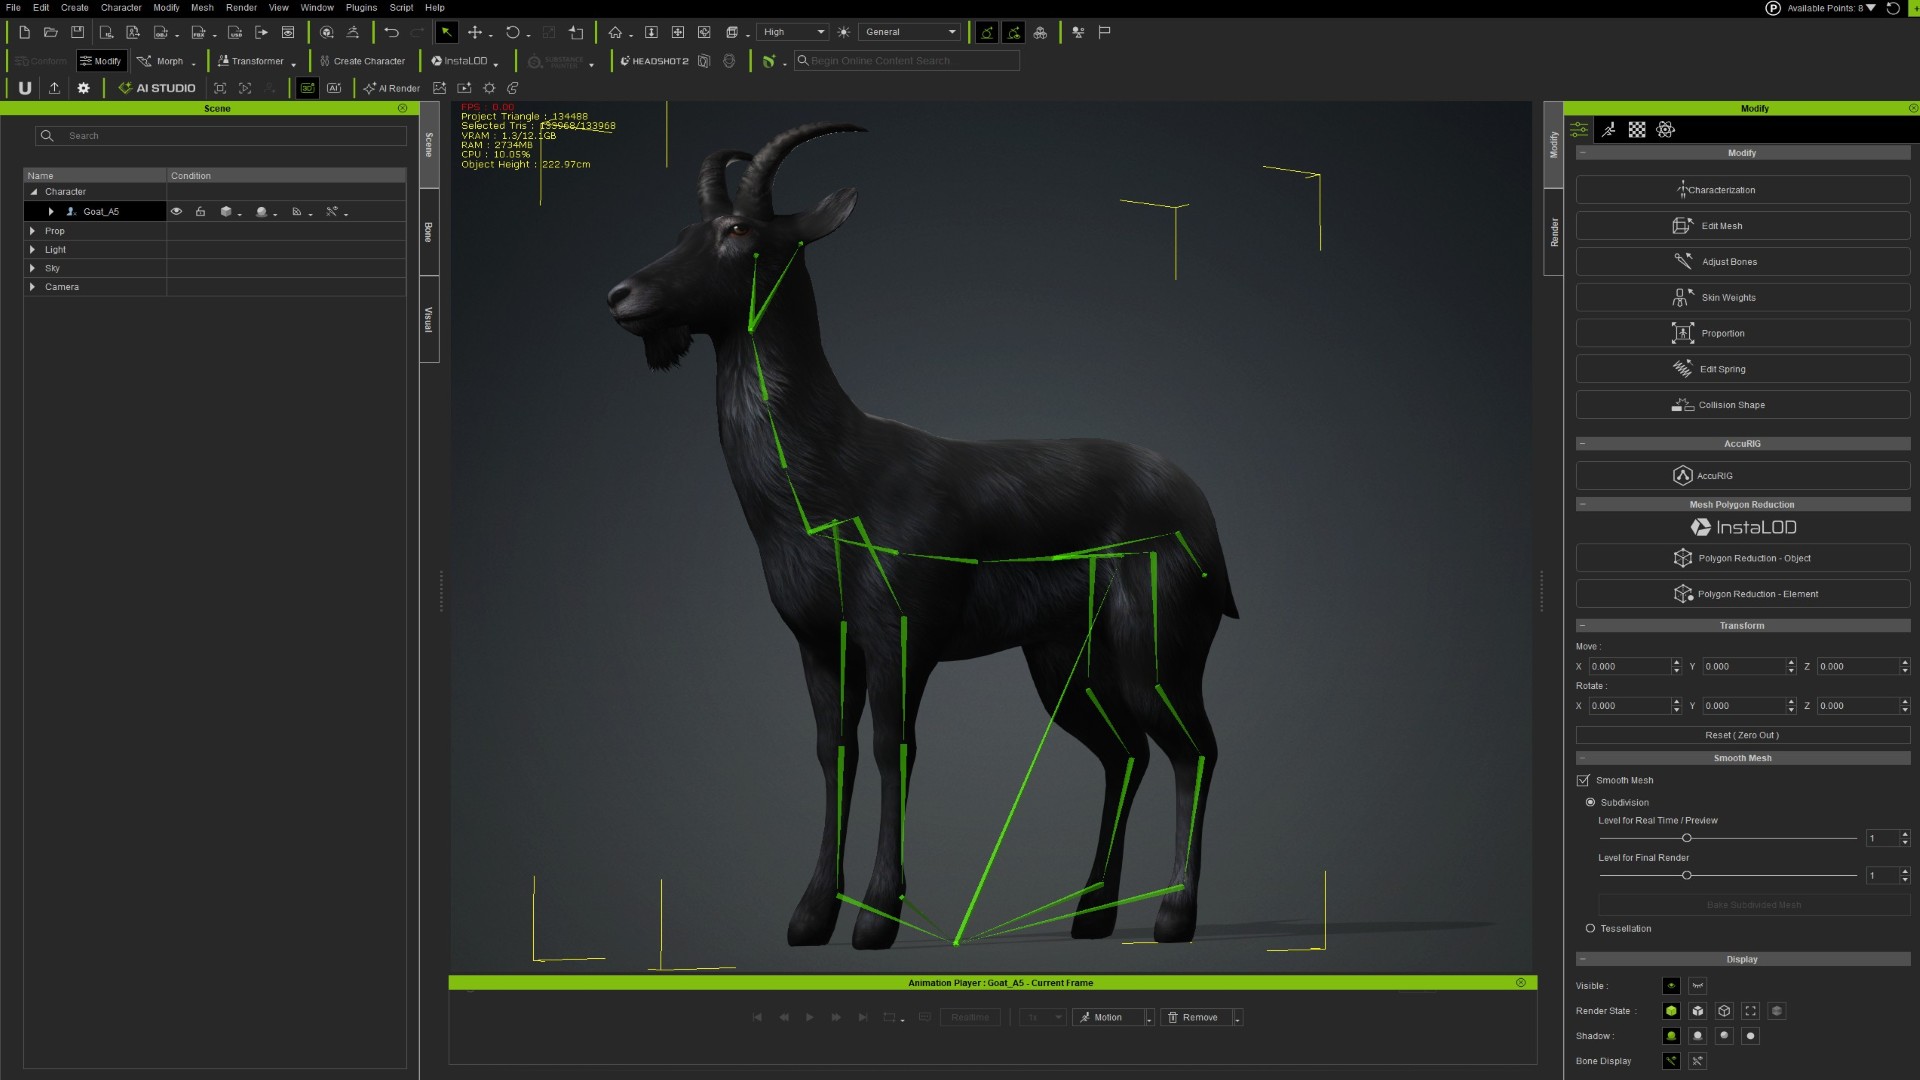This screenshot has width=1920, height=1080.
Task: Toggle Goat_A5 lock icon
Action: [201, 212]
